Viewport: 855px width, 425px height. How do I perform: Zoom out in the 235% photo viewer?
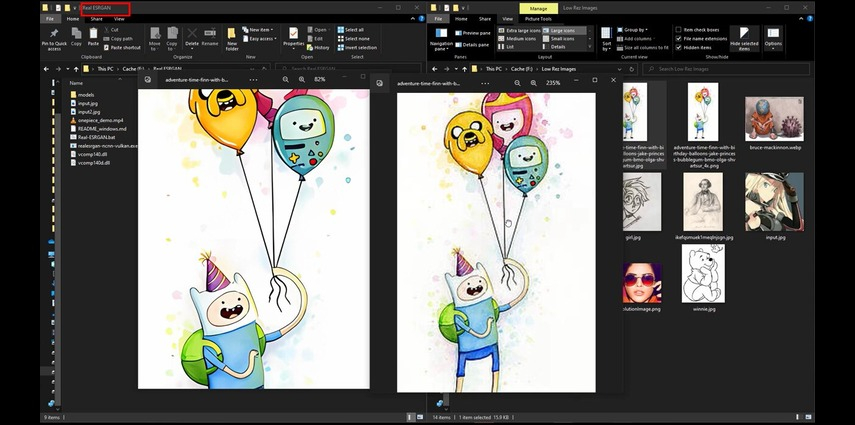pos(517,83)
